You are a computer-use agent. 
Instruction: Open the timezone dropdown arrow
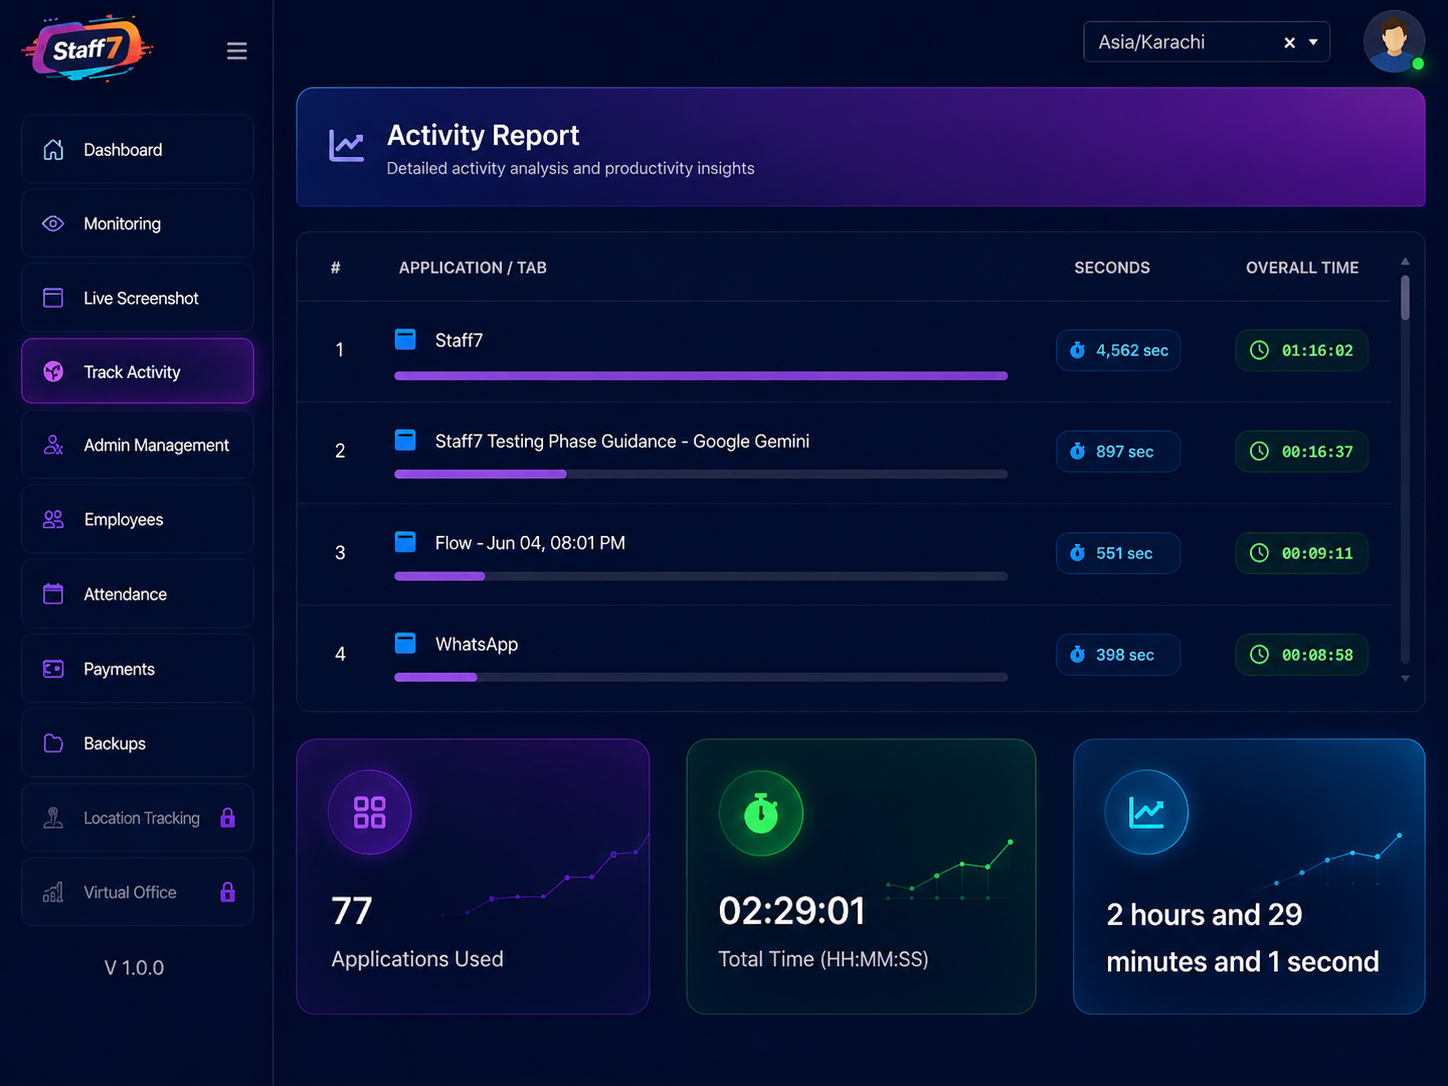(x=1313, y=42)
